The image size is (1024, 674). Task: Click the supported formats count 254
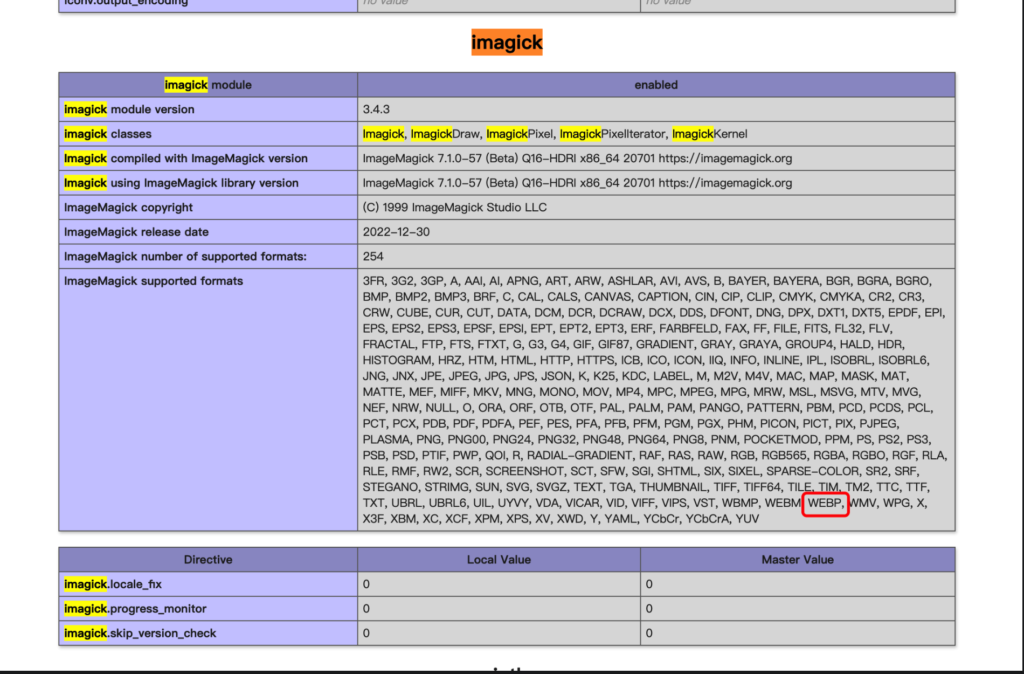click(x=373, y=256)
